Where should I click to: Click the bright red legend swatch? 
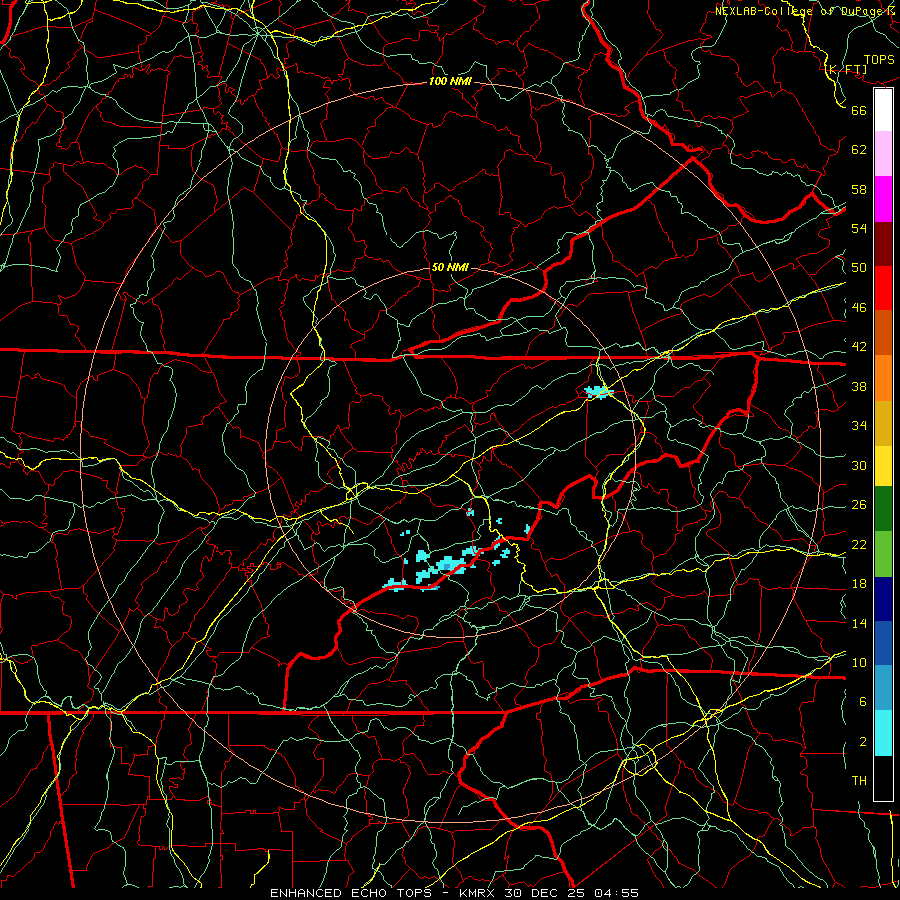(x=883, y=288)
